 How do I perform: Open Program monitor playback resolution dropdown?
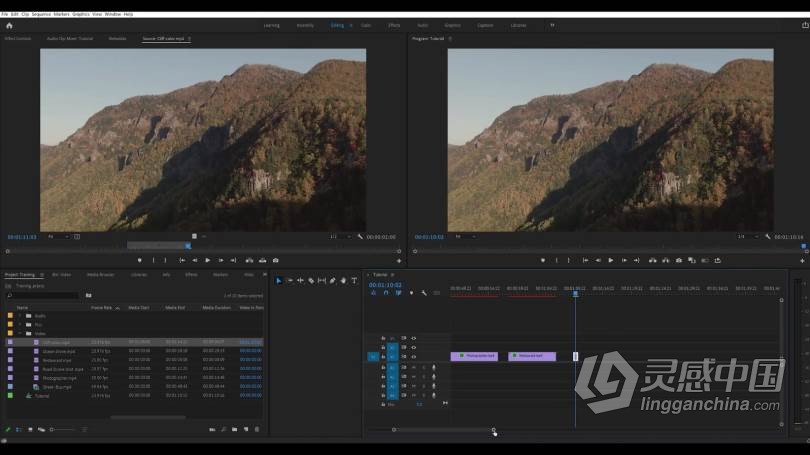[748, 237]
